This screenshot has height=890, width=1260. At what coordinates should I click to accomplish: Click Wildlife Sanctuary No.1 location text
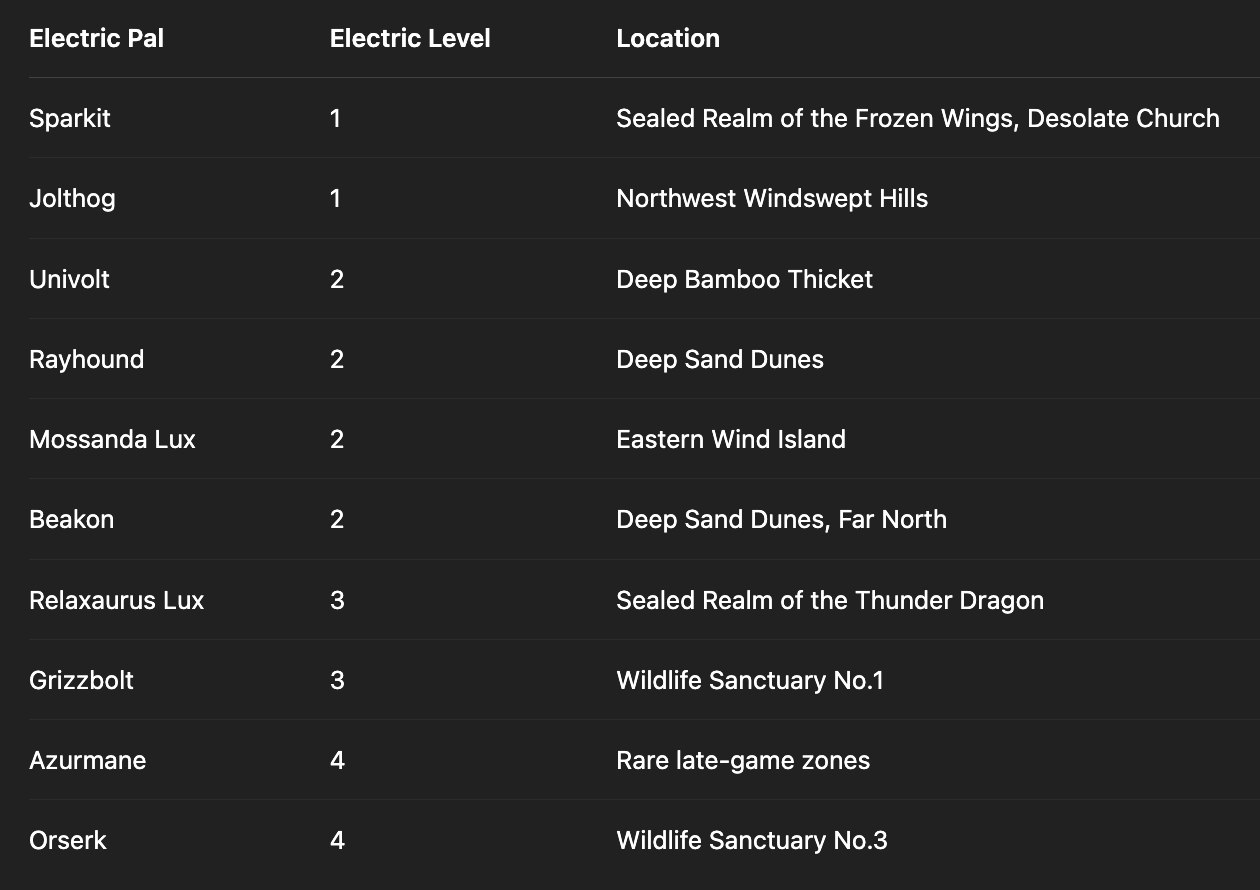click(750, 680)
